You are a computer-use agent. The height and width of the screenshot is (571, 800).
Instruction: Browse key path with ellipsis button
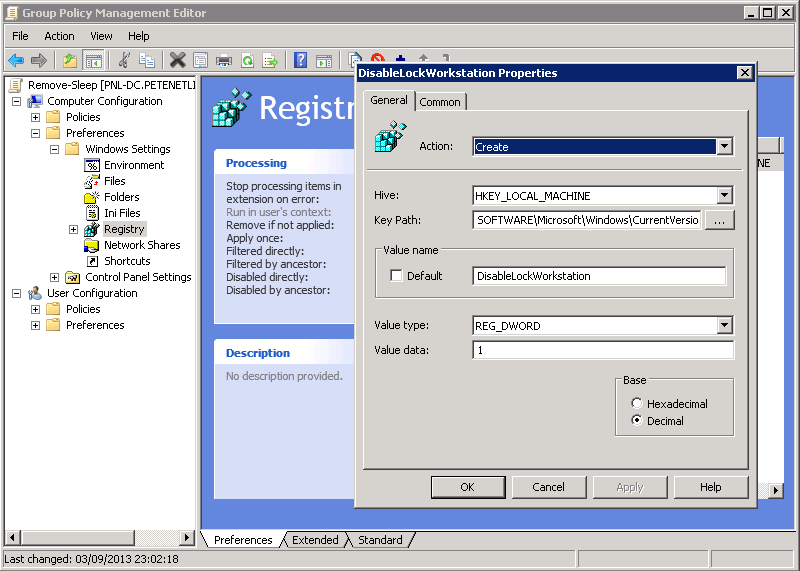719,220
